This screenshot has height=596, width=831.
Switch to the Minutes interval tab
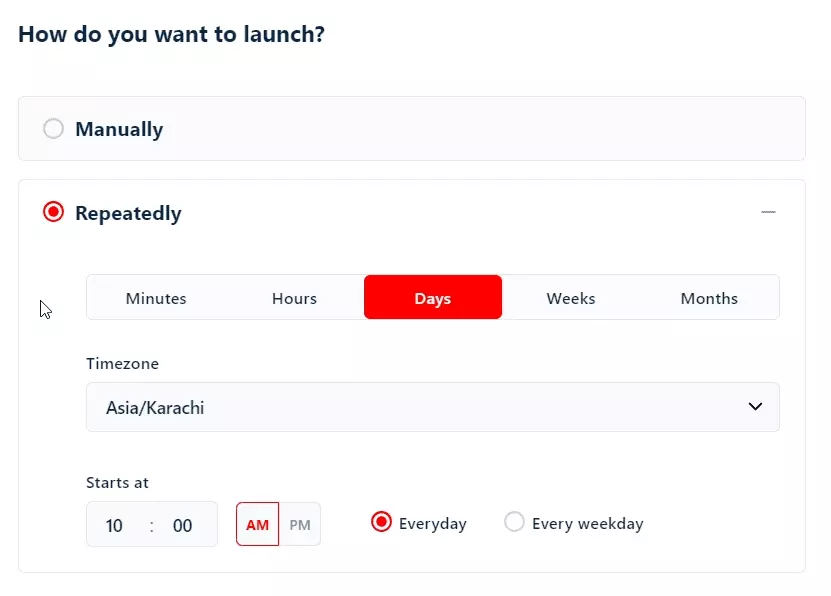156,298
